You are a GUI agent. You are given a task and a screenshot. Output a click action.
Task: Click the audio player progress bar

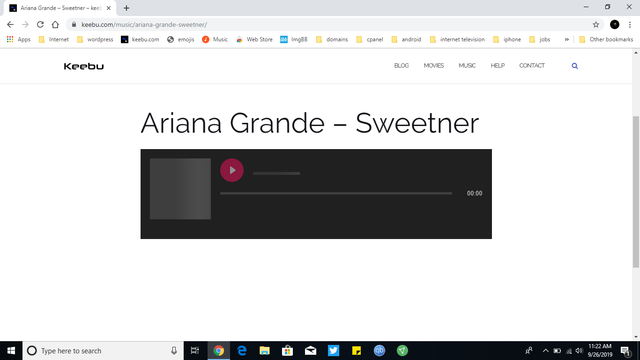pos(336,193)
